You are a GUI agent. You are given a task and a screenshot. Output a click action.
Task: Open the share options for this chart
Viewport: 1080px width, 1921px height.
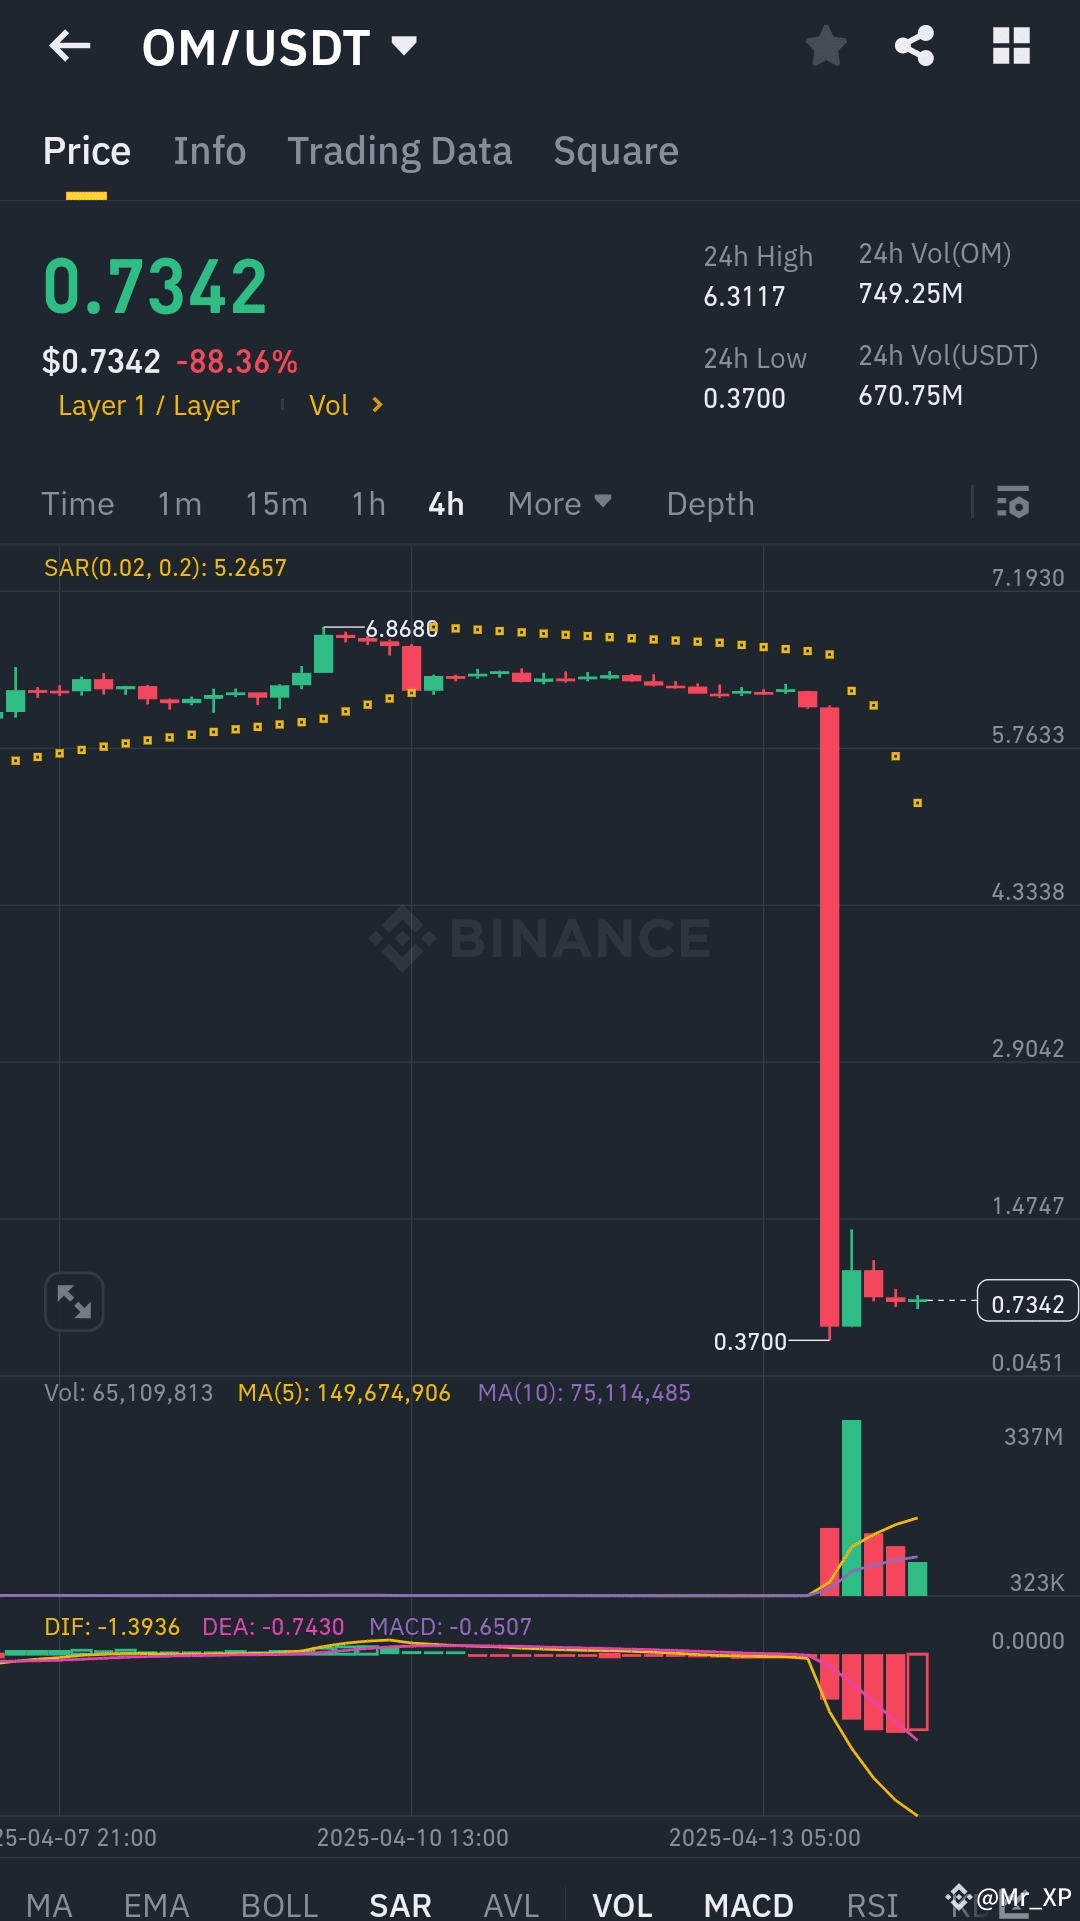pyautogui.click(x=915, y=46)
